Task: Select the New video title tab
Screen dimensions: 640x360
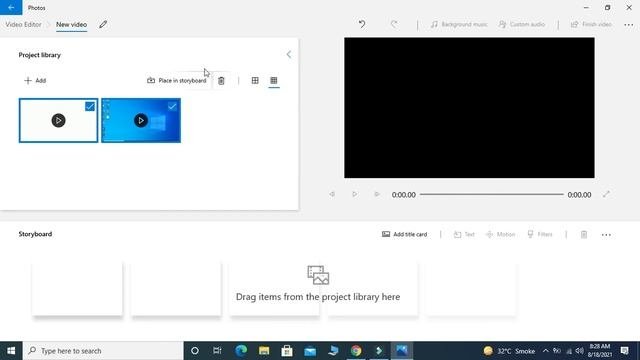Action: pyautogui.click(x=71, y=24)
